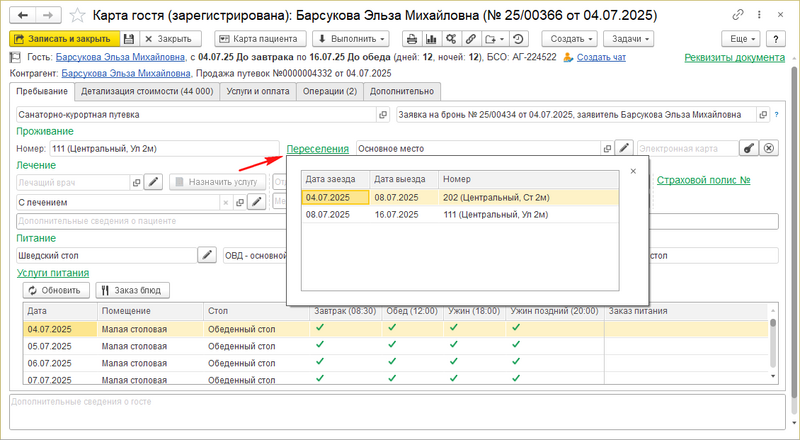The image size is (800, 440).
Task: Click the key icon by Электронная карта
Action: point(747,148)
